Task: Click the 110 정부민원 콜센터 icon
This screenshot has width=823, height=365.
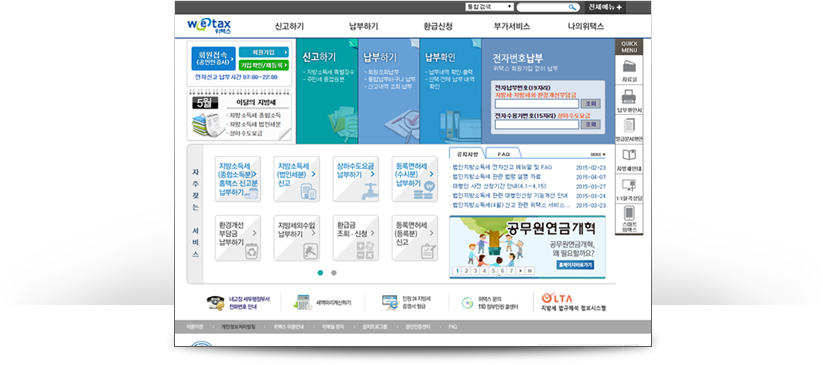Action: (x=467, y=303)
